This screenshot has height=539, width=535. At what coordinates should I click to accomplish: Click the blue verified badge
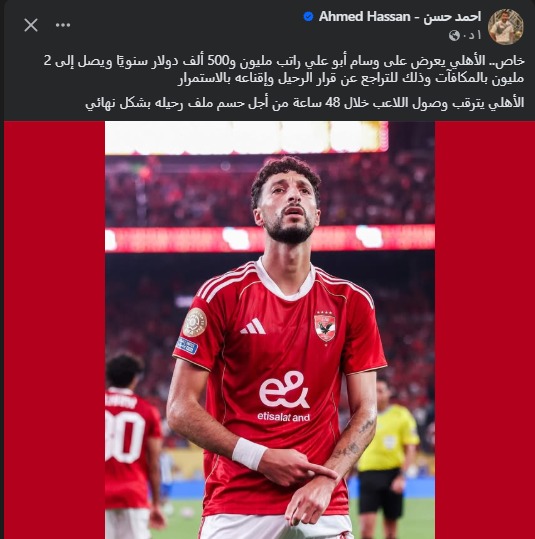[x=308, y=16]
